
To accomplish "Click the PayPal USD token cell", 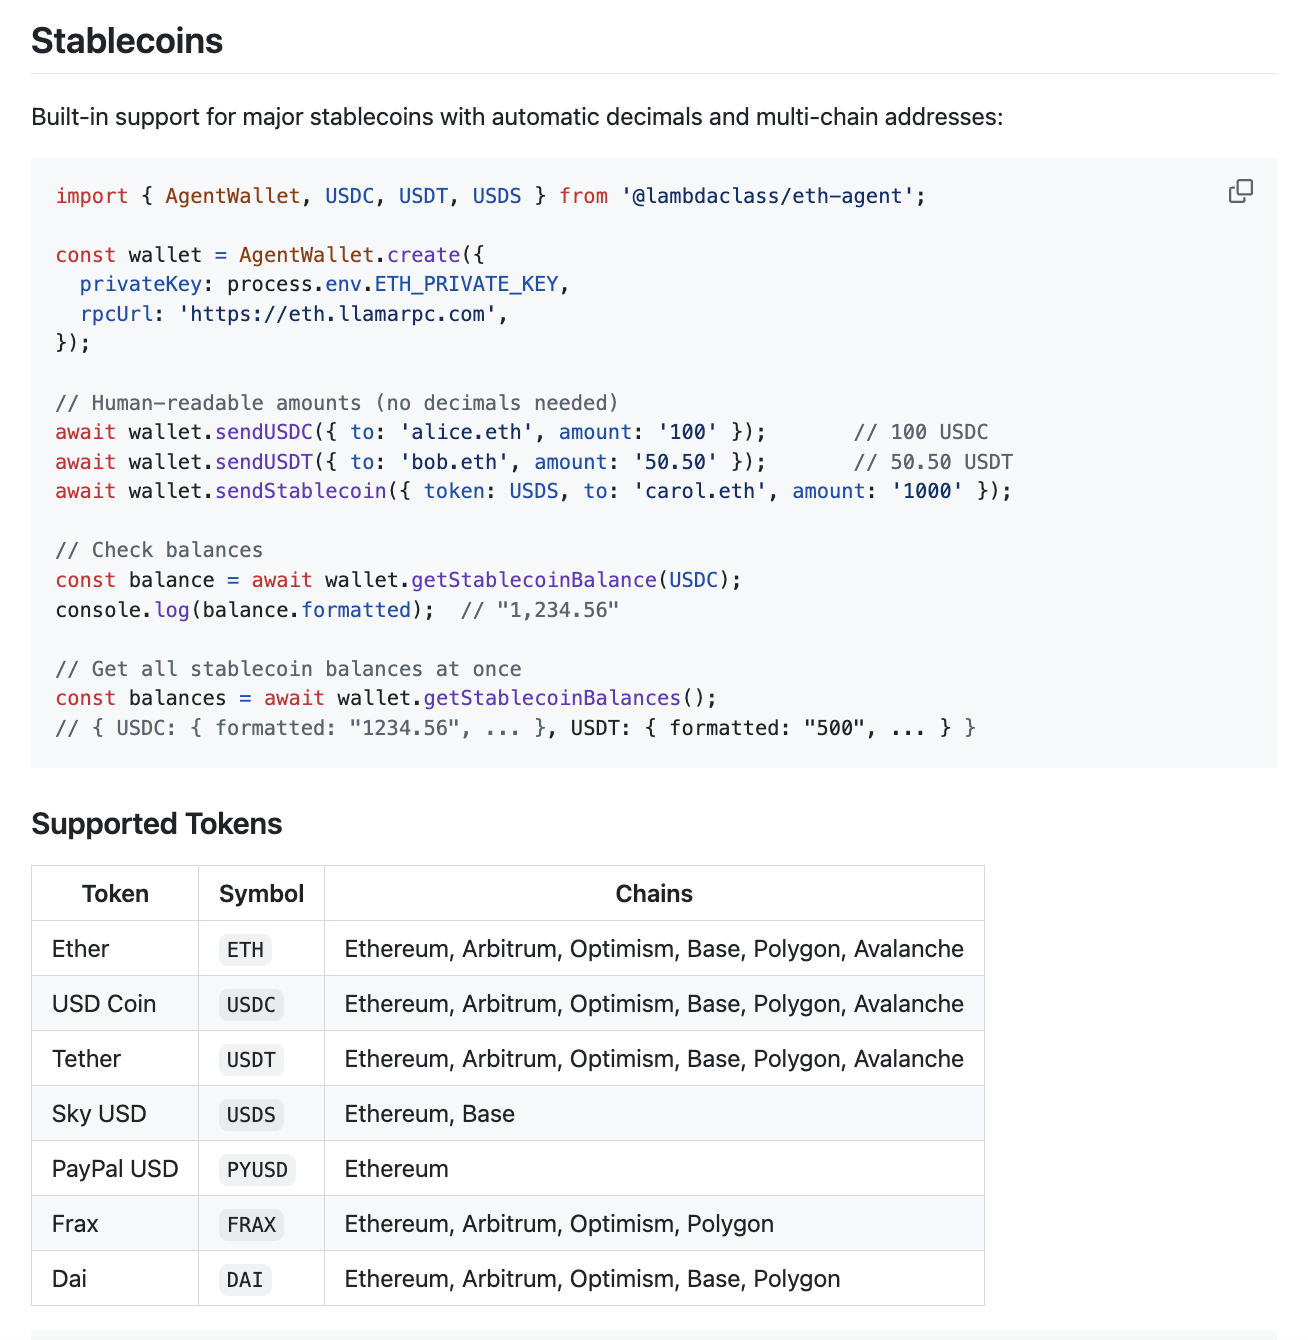I will (x=115, y=1169).
